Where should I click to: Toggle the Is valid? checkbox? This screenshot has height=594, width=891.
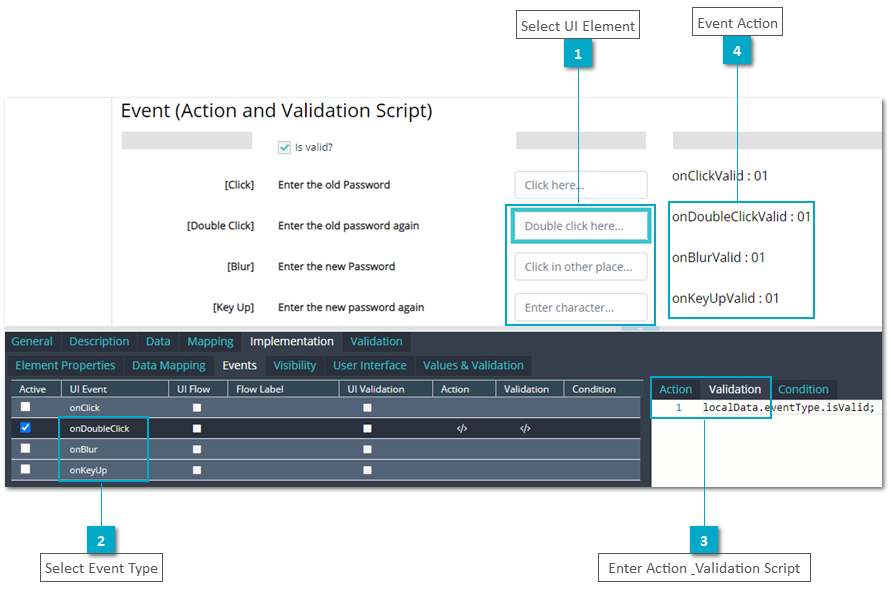(x=284, y=147)
